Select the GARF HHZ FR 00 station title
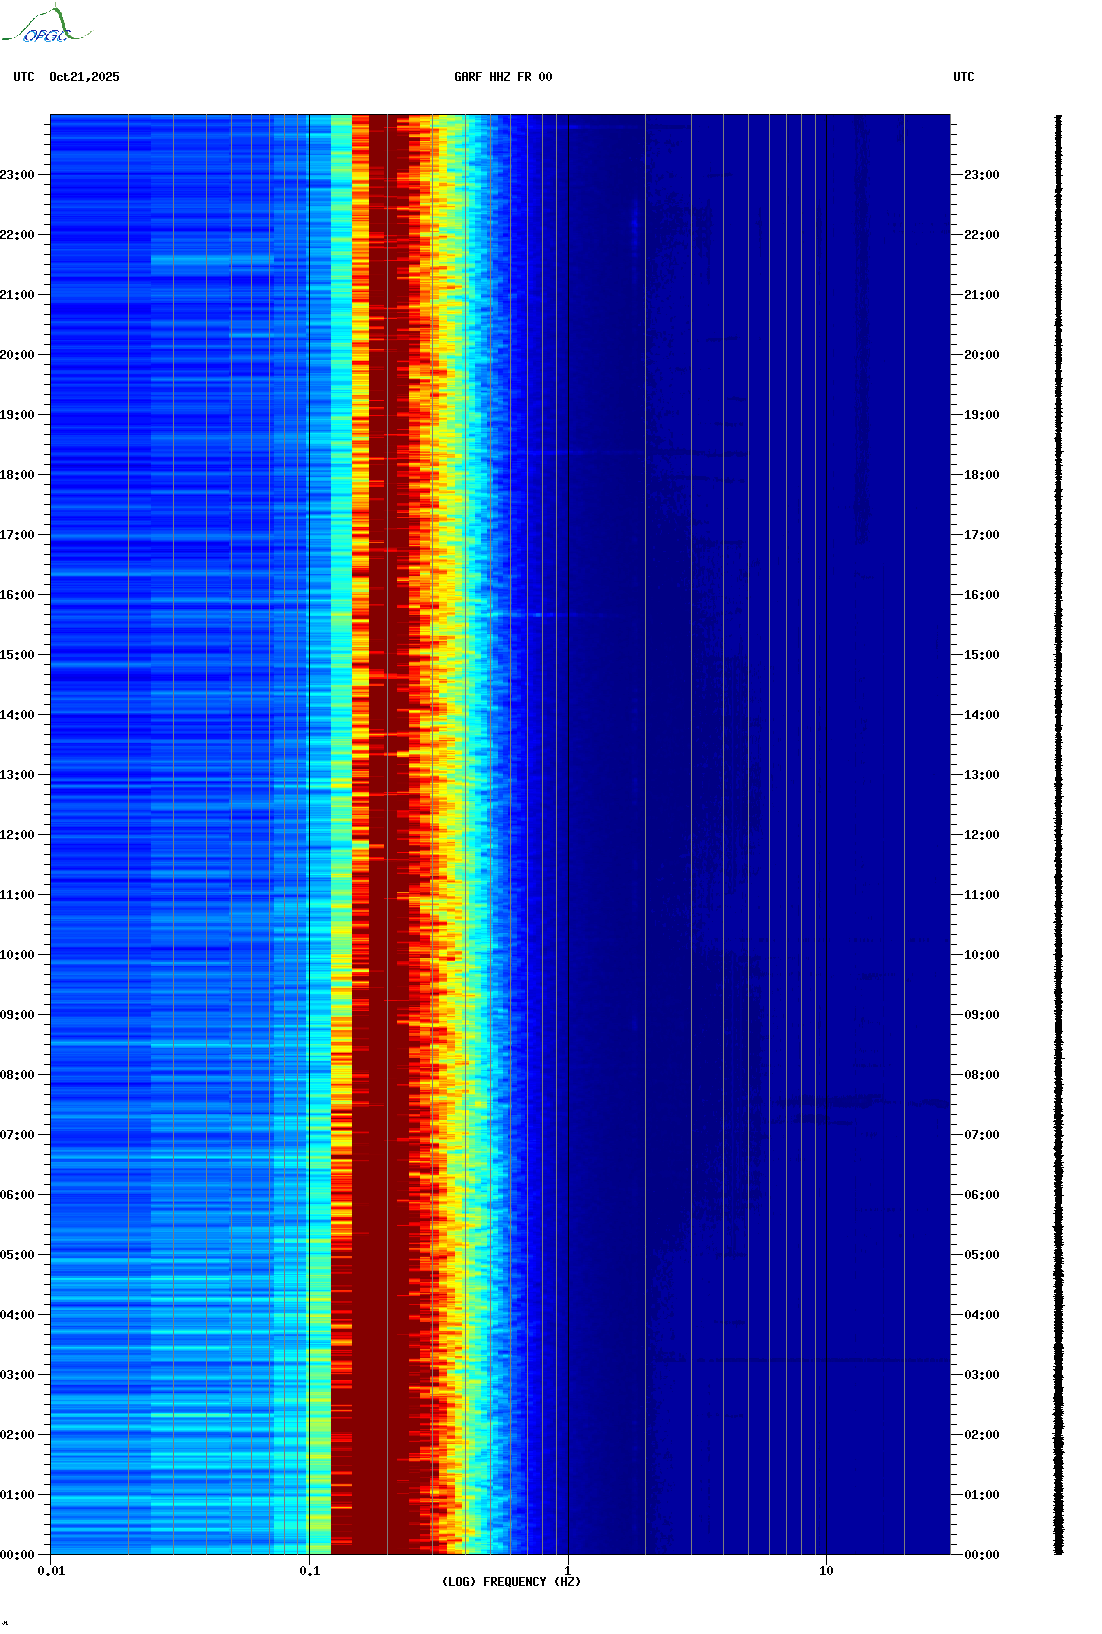Viewport: 1102px width, 1634px height. point(502,77)
